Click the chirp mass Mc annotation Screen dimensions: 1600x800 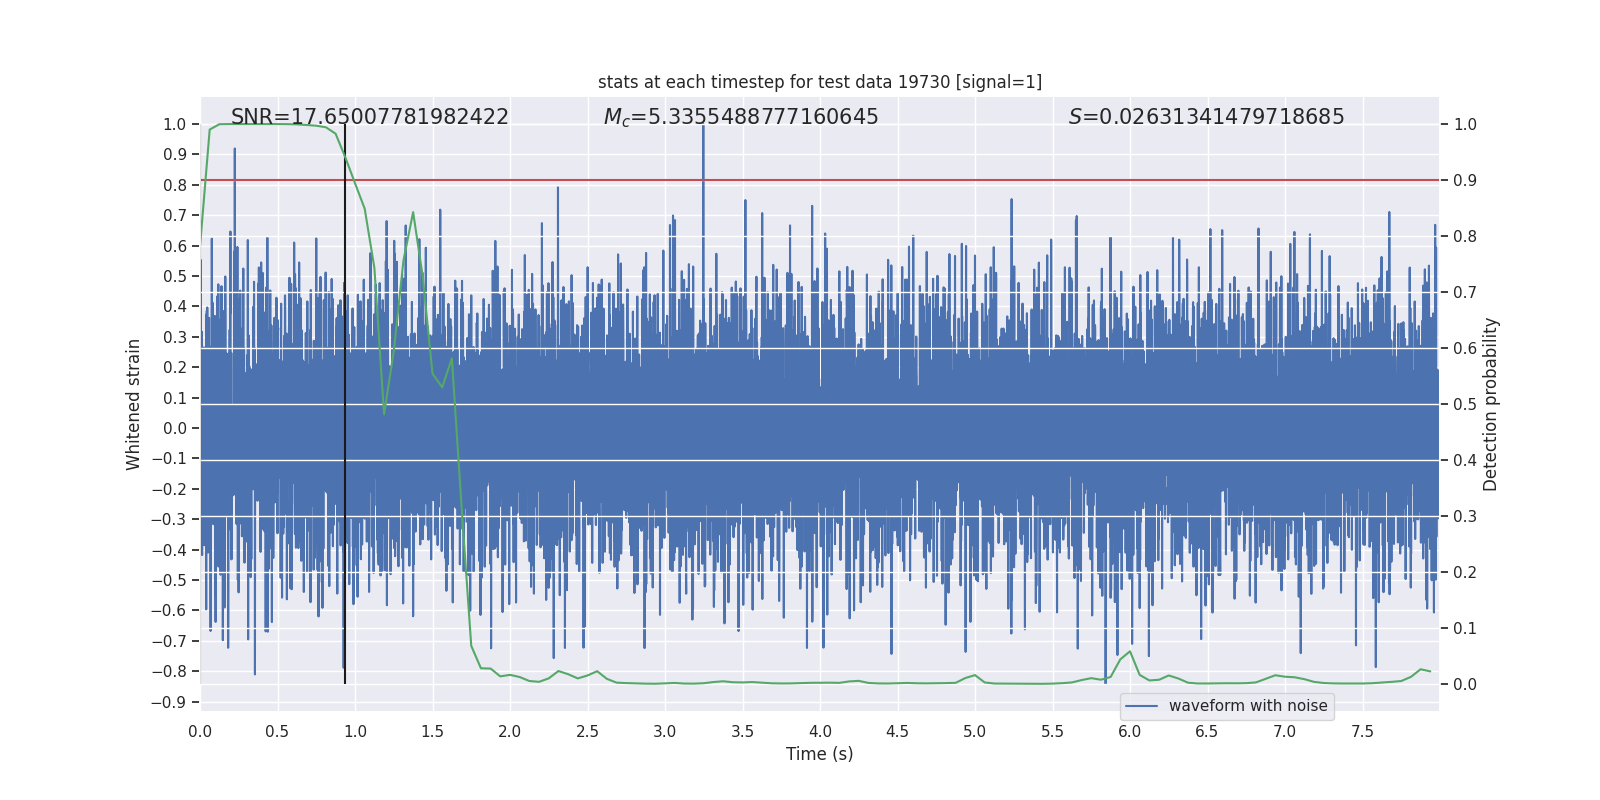coord(740,117)
